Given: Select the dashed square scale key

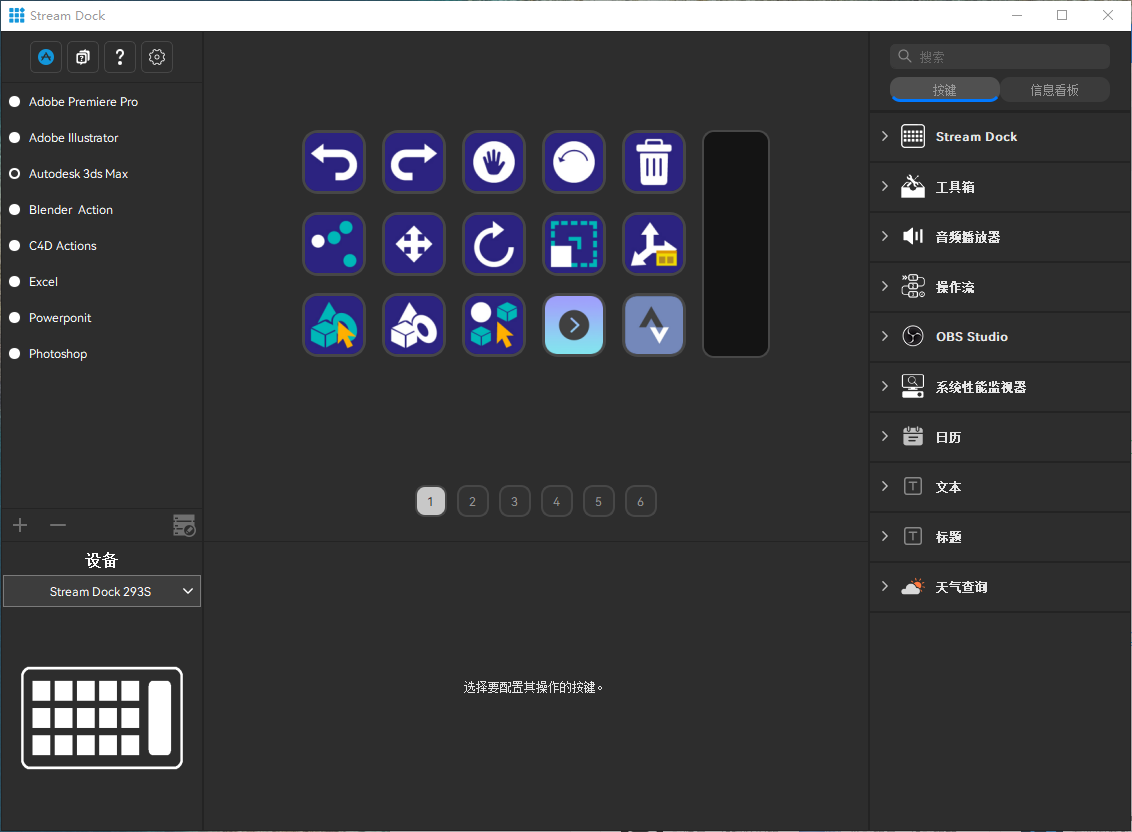Looking at the screenshot, I should 574,244.
